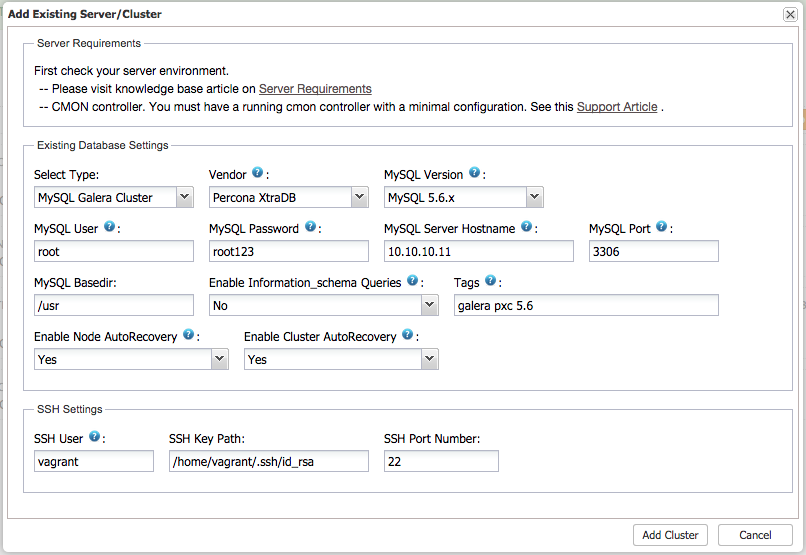Open the Enable Node AutoRecovery dropdown

coord(130,359)
